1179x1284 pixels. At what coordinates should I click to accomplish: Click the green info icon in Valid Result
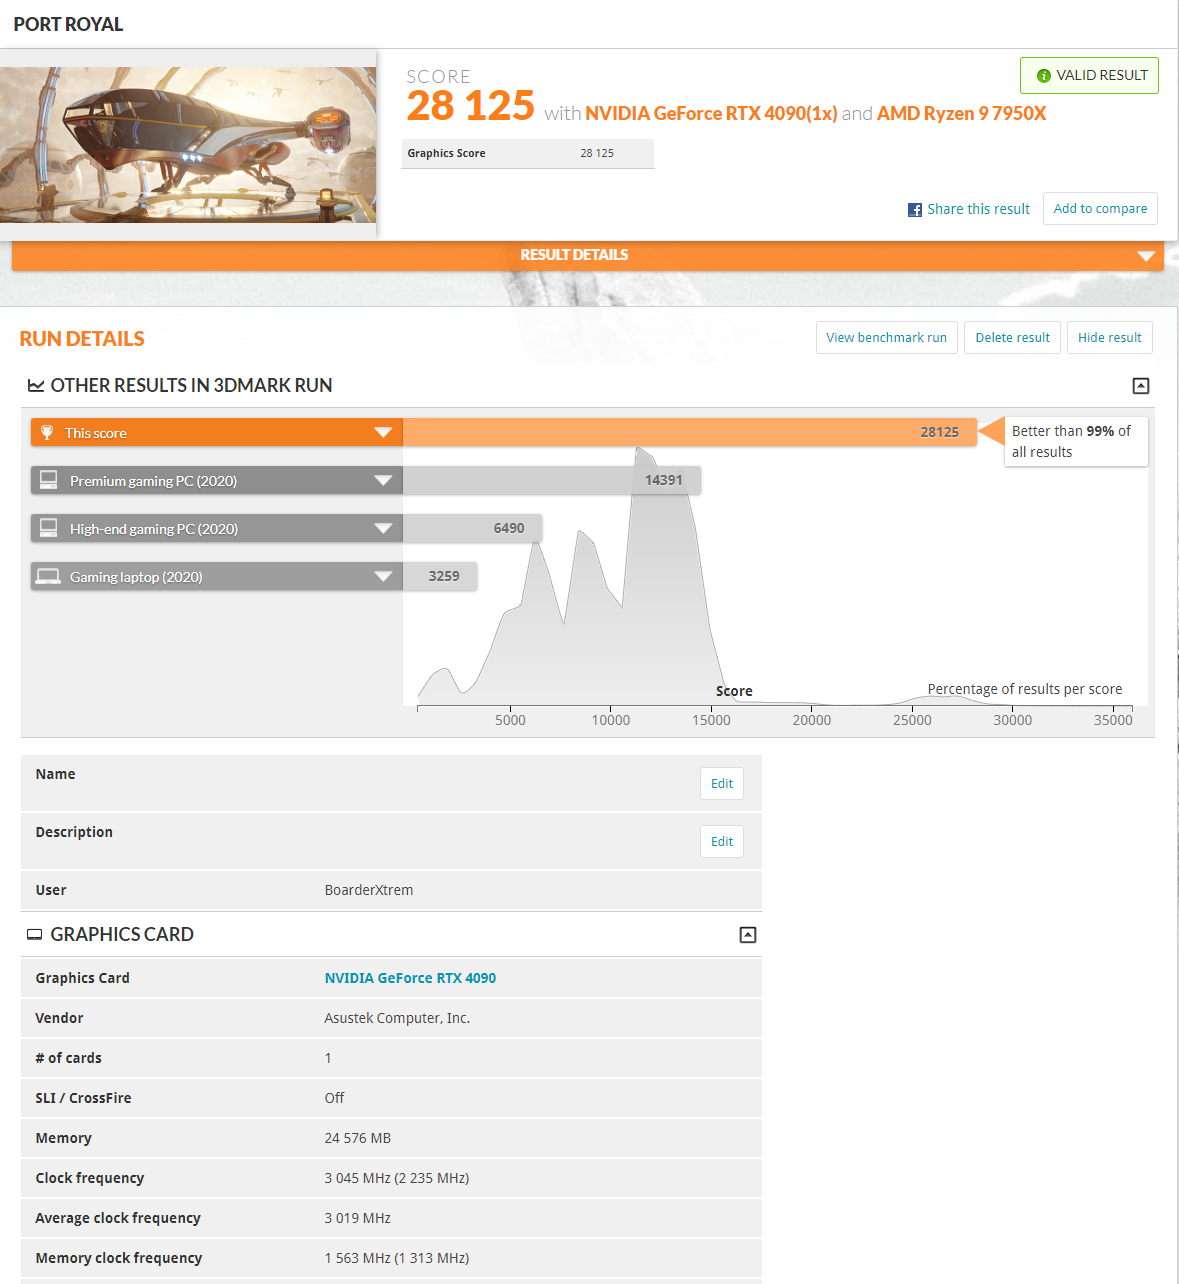(x=1044, y=76)
